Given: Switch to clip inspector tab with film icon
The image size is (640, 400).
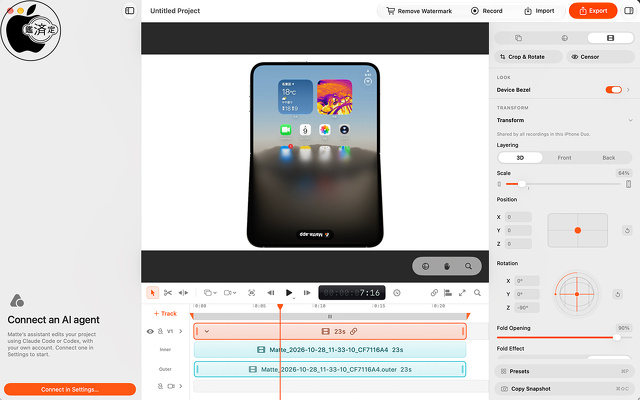Looking at the screenshot, I should (x=610, y=38).
